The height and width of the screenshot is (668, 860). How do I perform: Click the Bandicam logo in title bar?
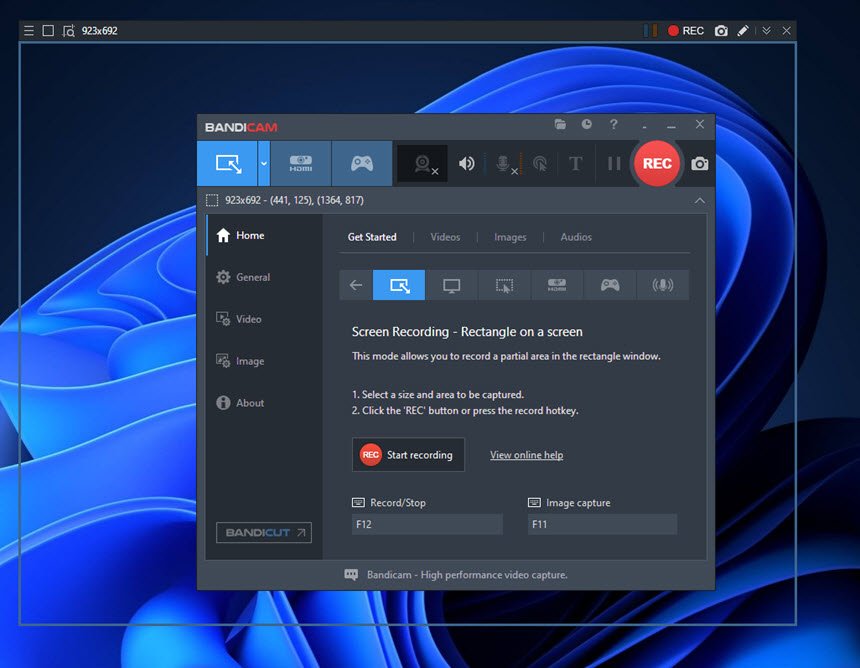[x=241, y=127]
